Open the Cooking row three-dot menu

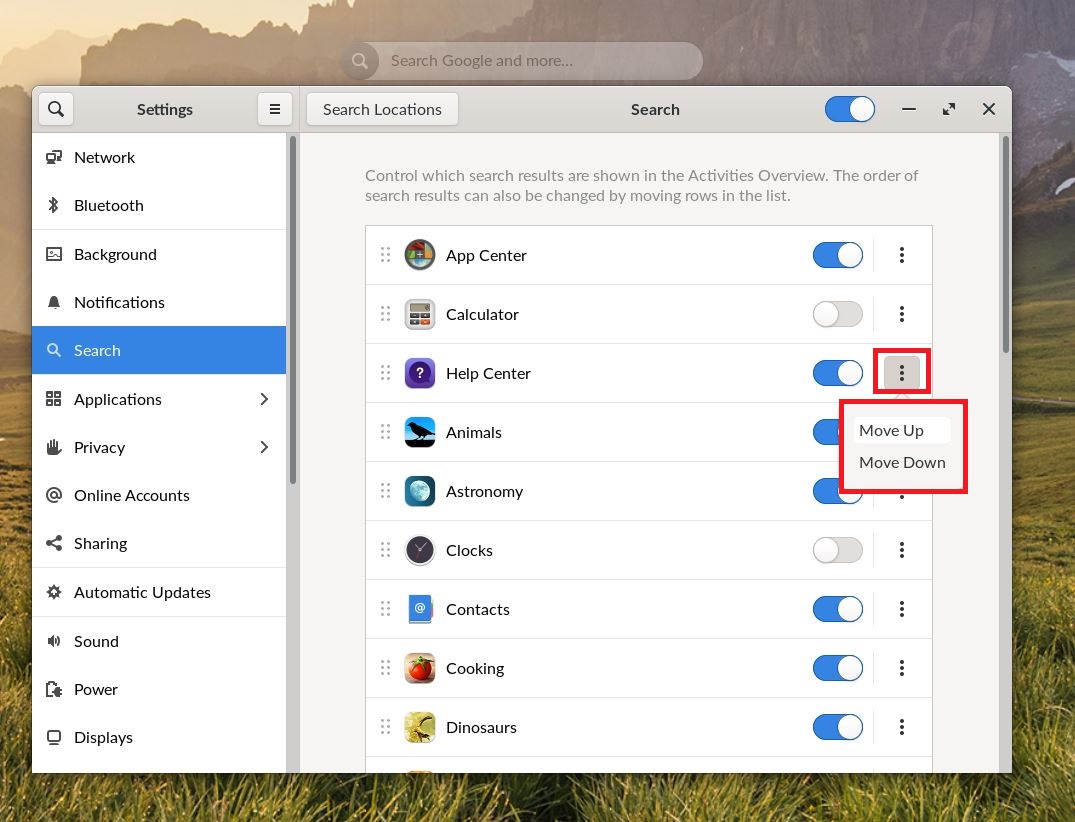(x=902, y=668)
